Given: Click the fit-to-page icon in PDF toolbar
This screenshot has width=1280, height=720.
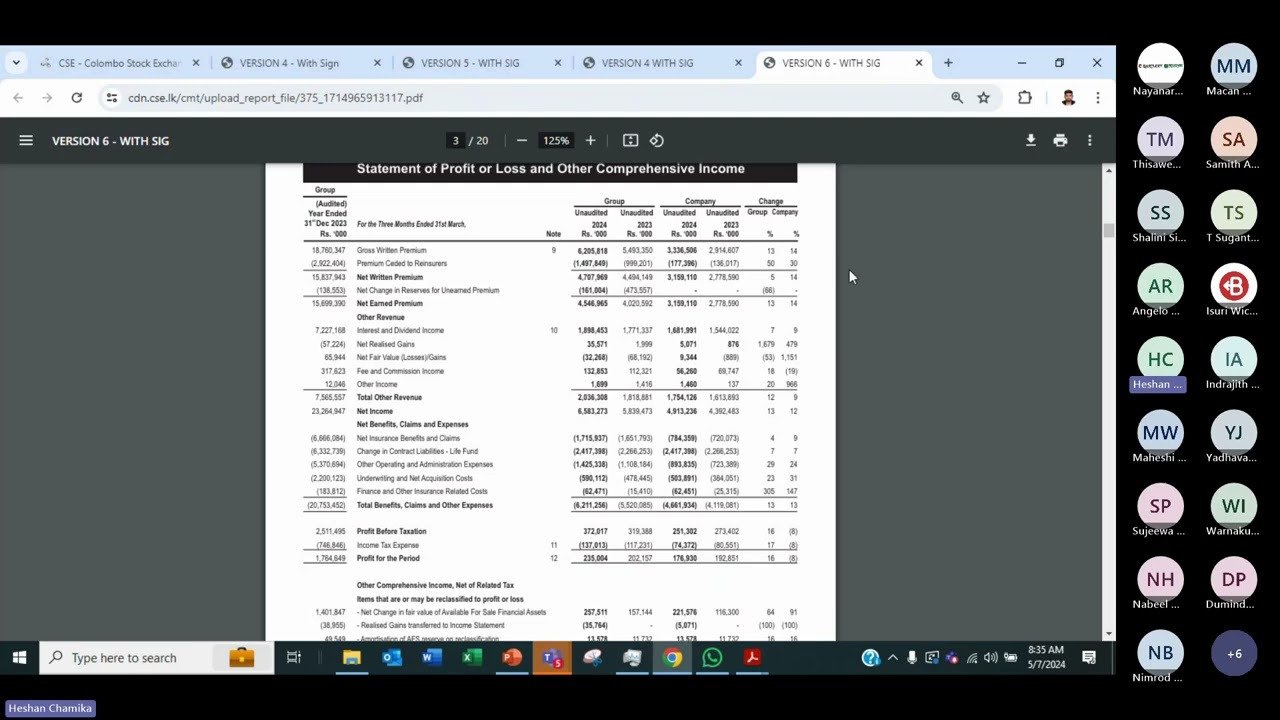Looking at the screenshot, I should (x=630, y=140).
